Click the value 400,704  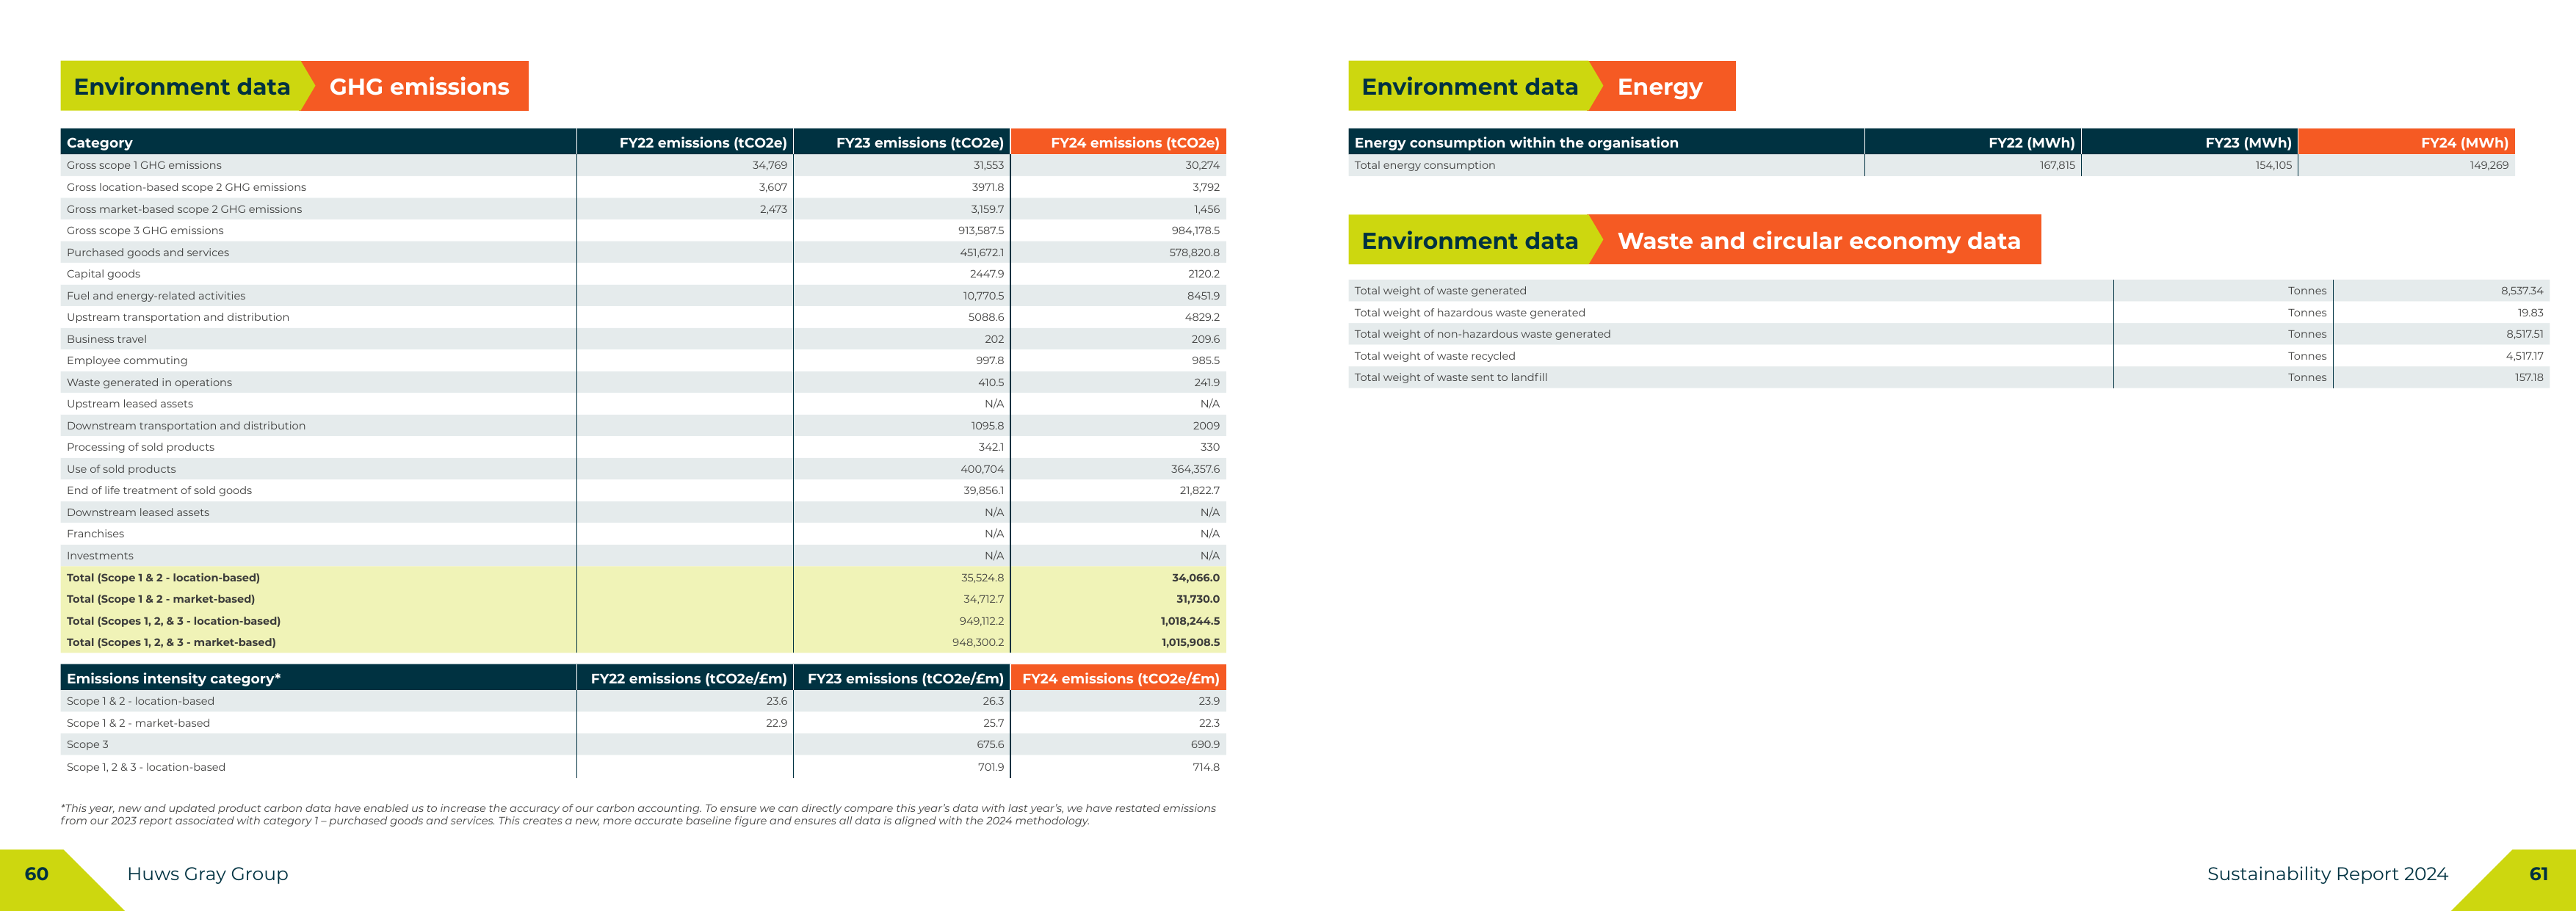(x=982, y=469)
